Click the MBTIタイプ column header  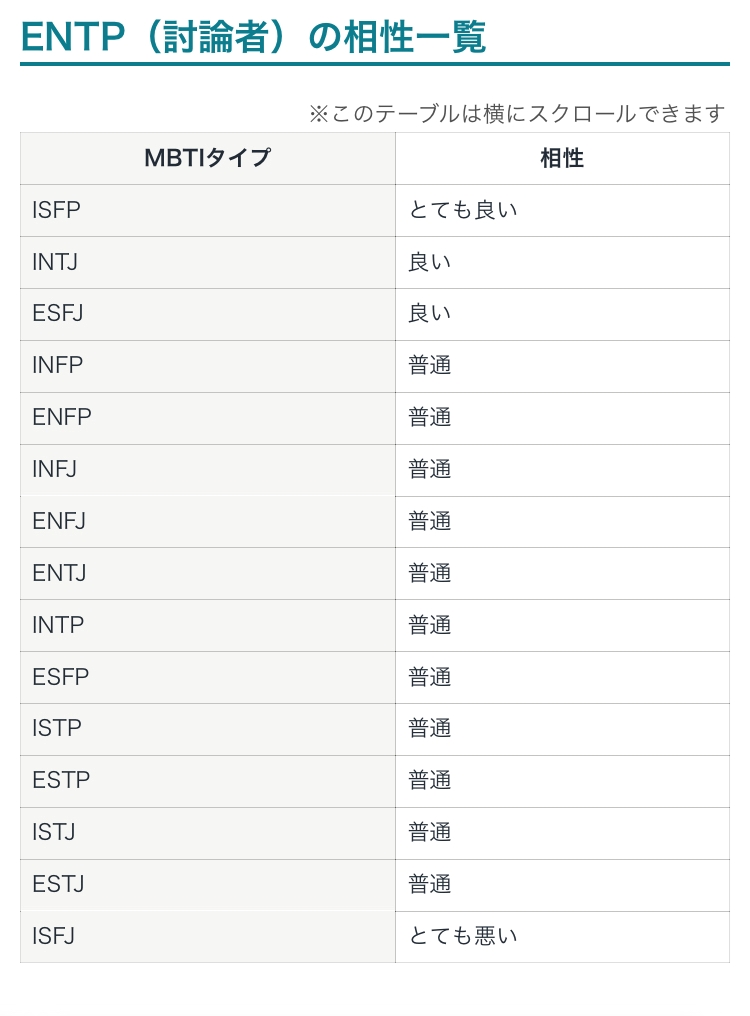(x=207, y=158)
